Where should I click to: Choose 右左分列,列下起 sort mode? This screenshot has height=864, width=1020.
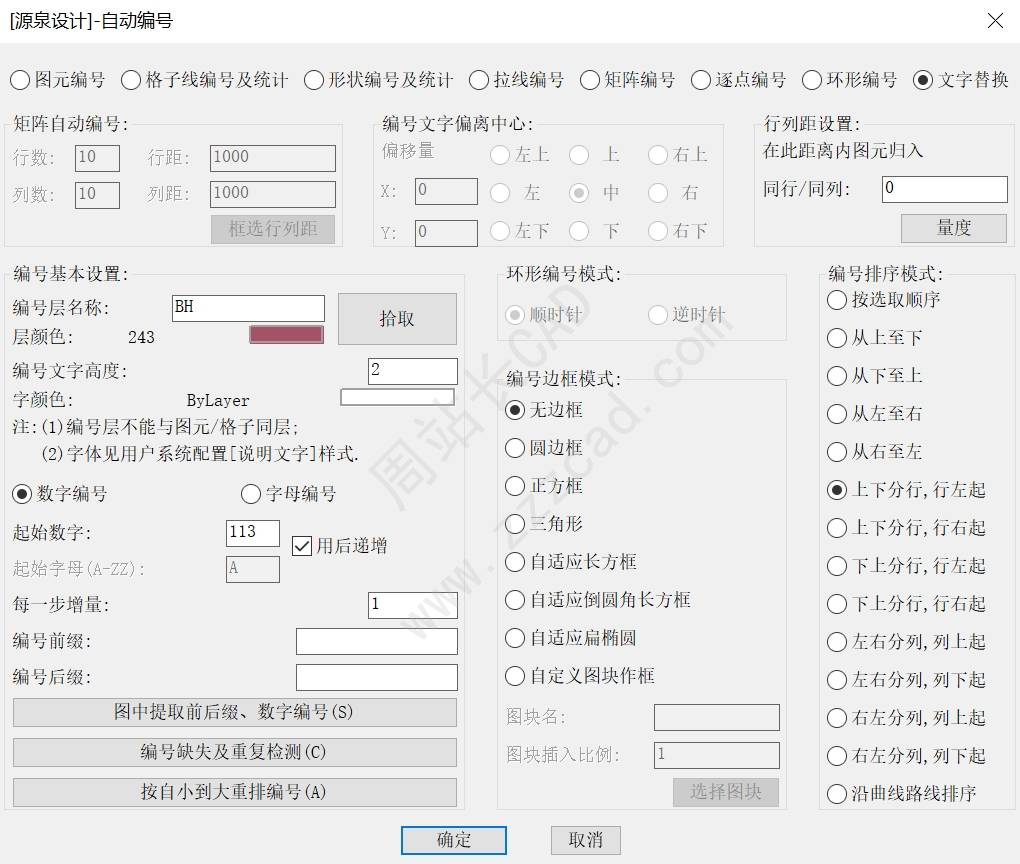pyautogui.click(x=906, y=756)
